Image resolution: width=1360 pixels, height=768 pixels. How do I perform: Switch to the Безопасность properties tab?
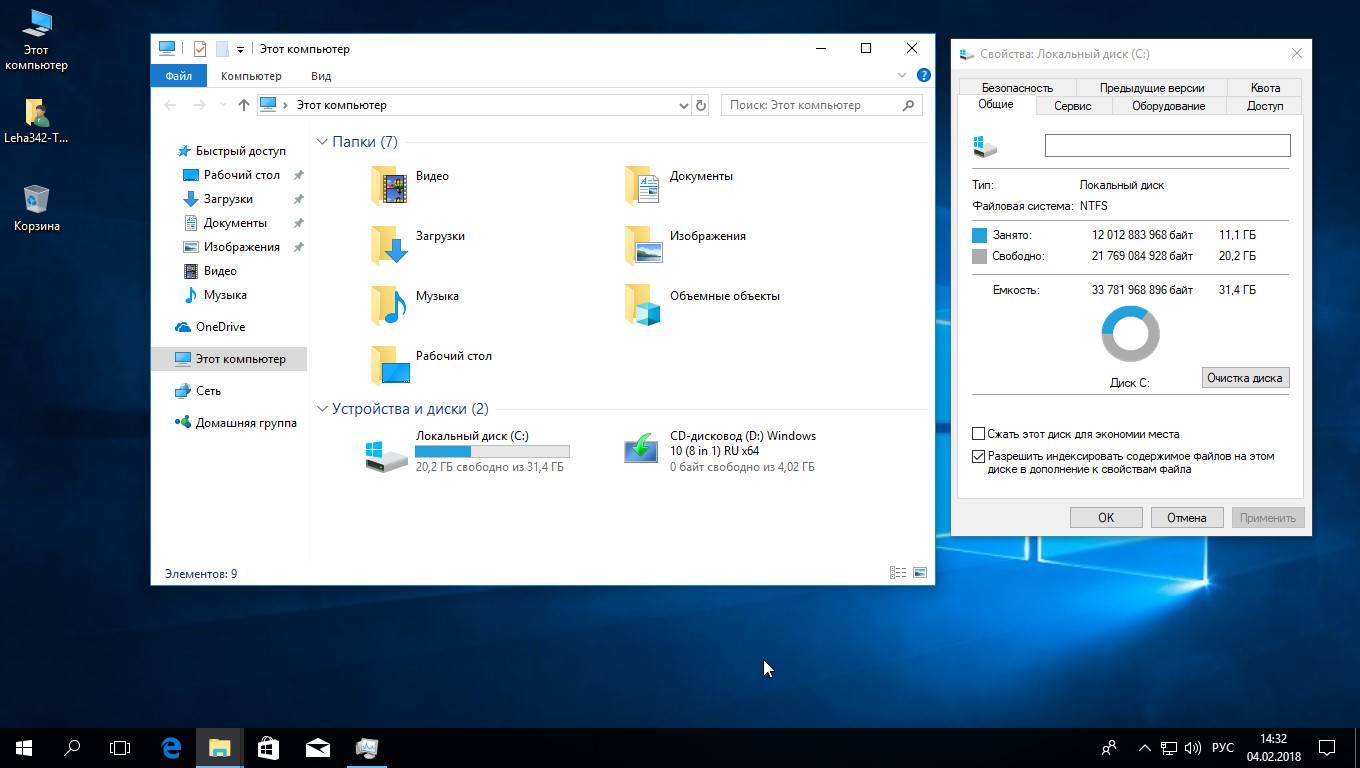(x=1017, y=88)
